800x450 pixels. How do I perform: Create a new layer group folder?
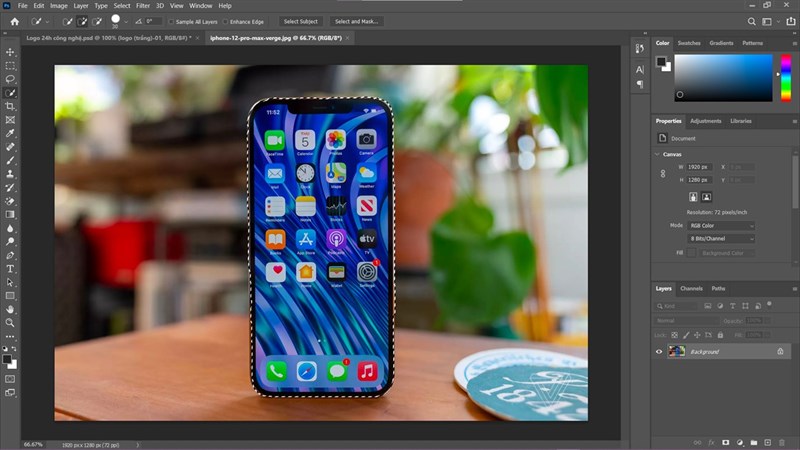(x=754, y=442)
